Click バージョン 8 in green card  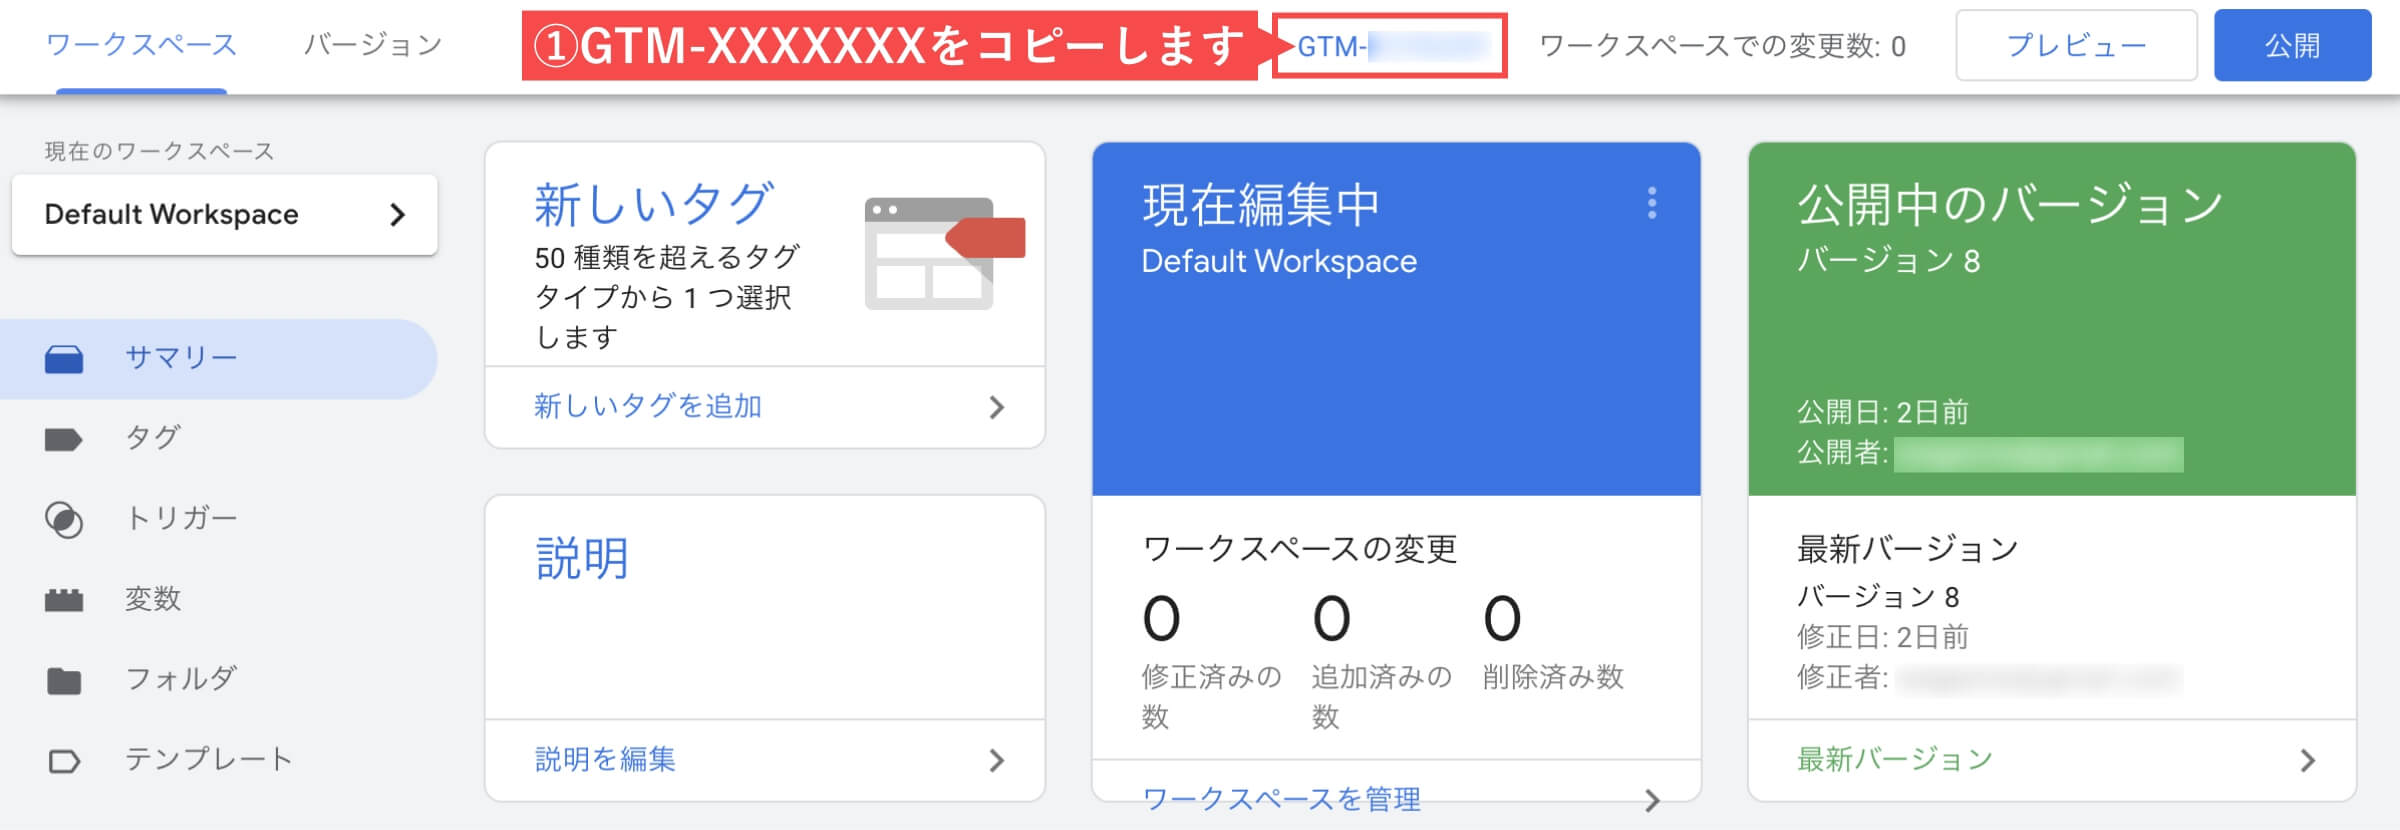coord(1888,261)
